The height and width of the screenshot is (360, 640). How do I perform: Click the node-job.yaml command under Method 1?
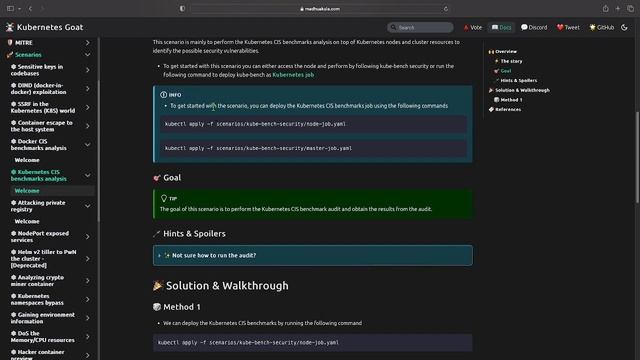(248, 343)
